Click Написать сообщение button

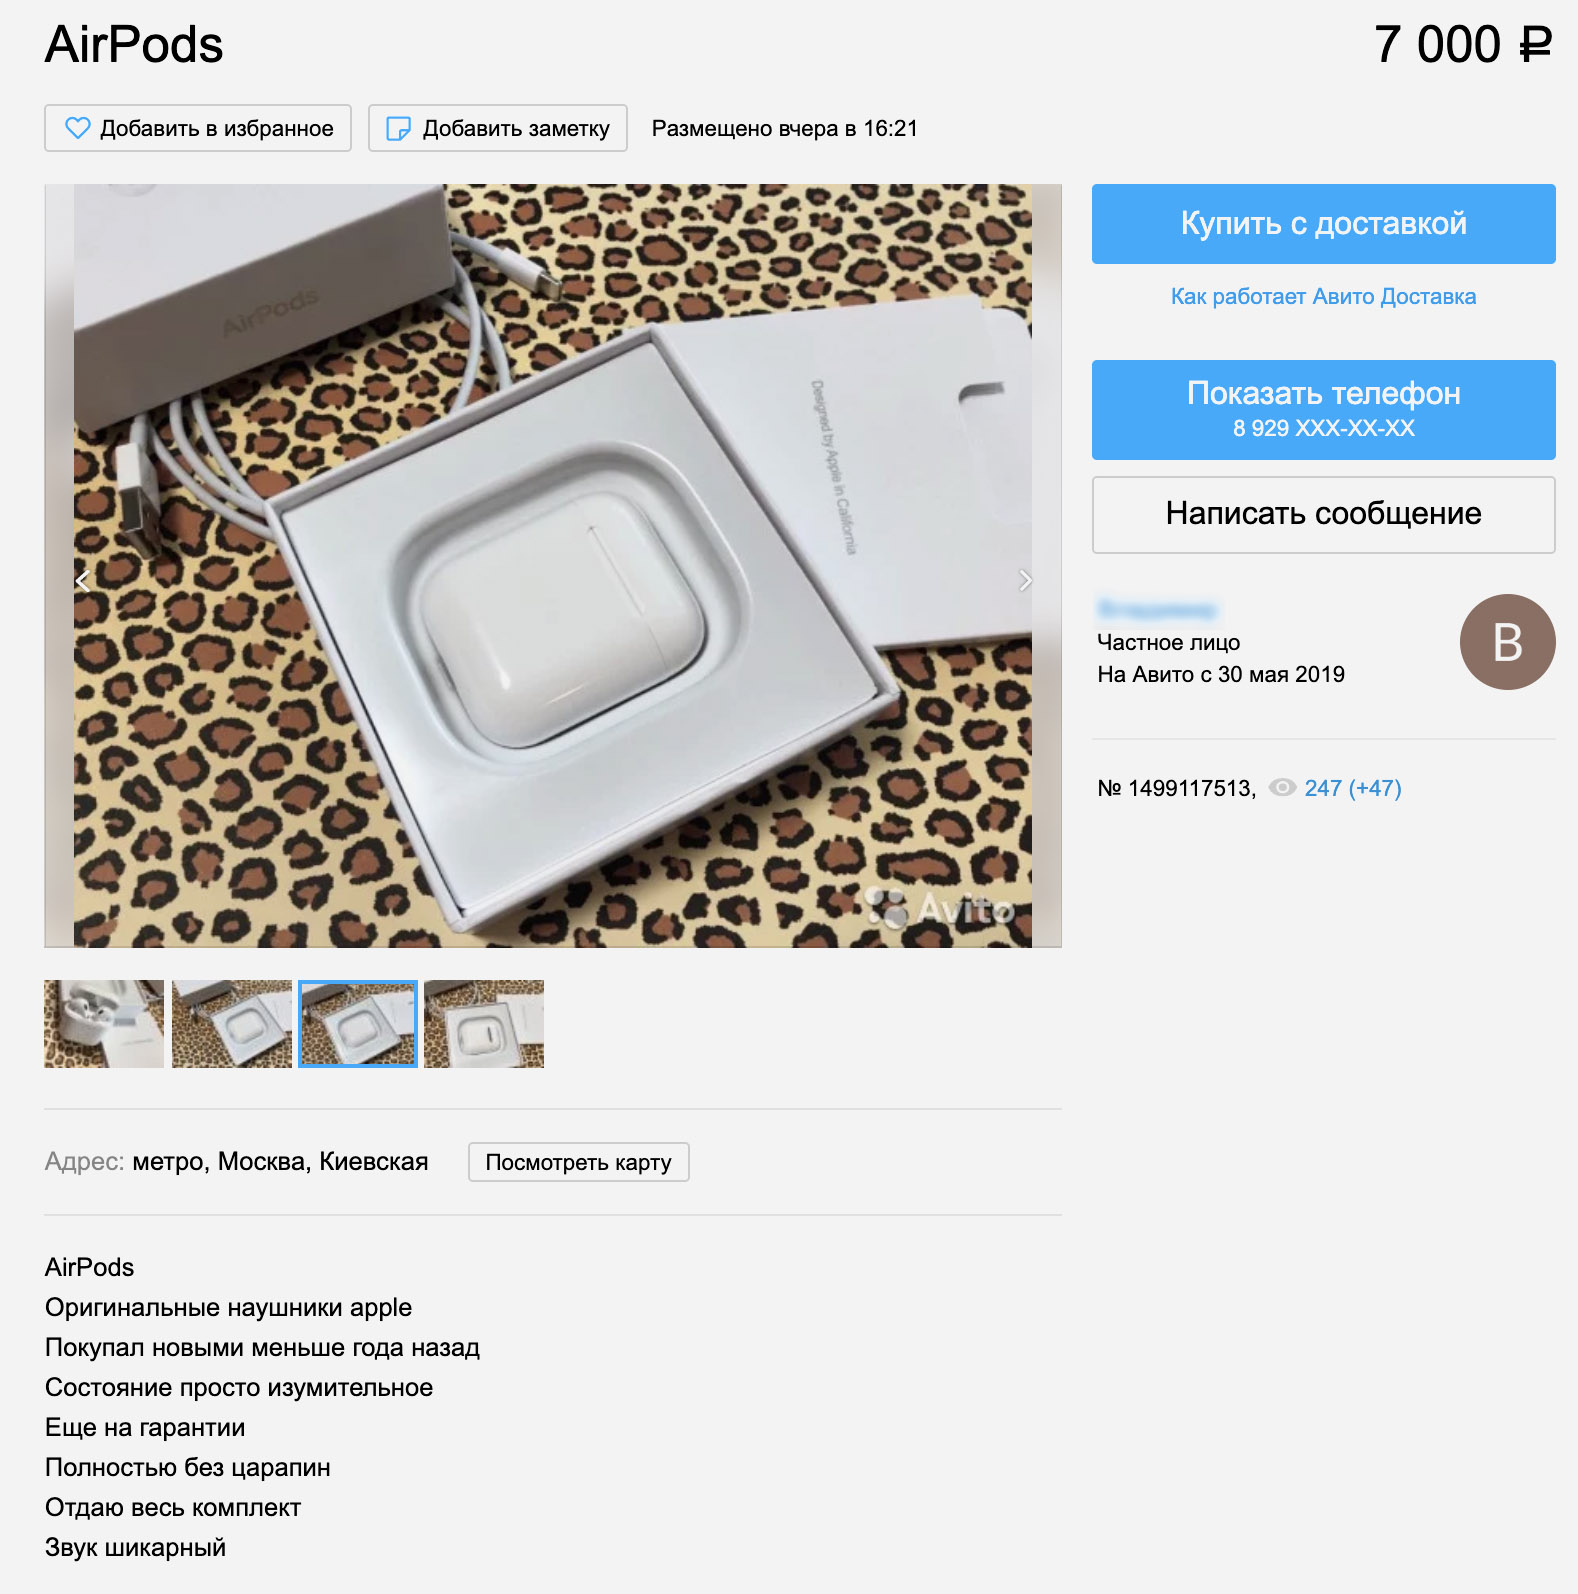point(1323,514)
